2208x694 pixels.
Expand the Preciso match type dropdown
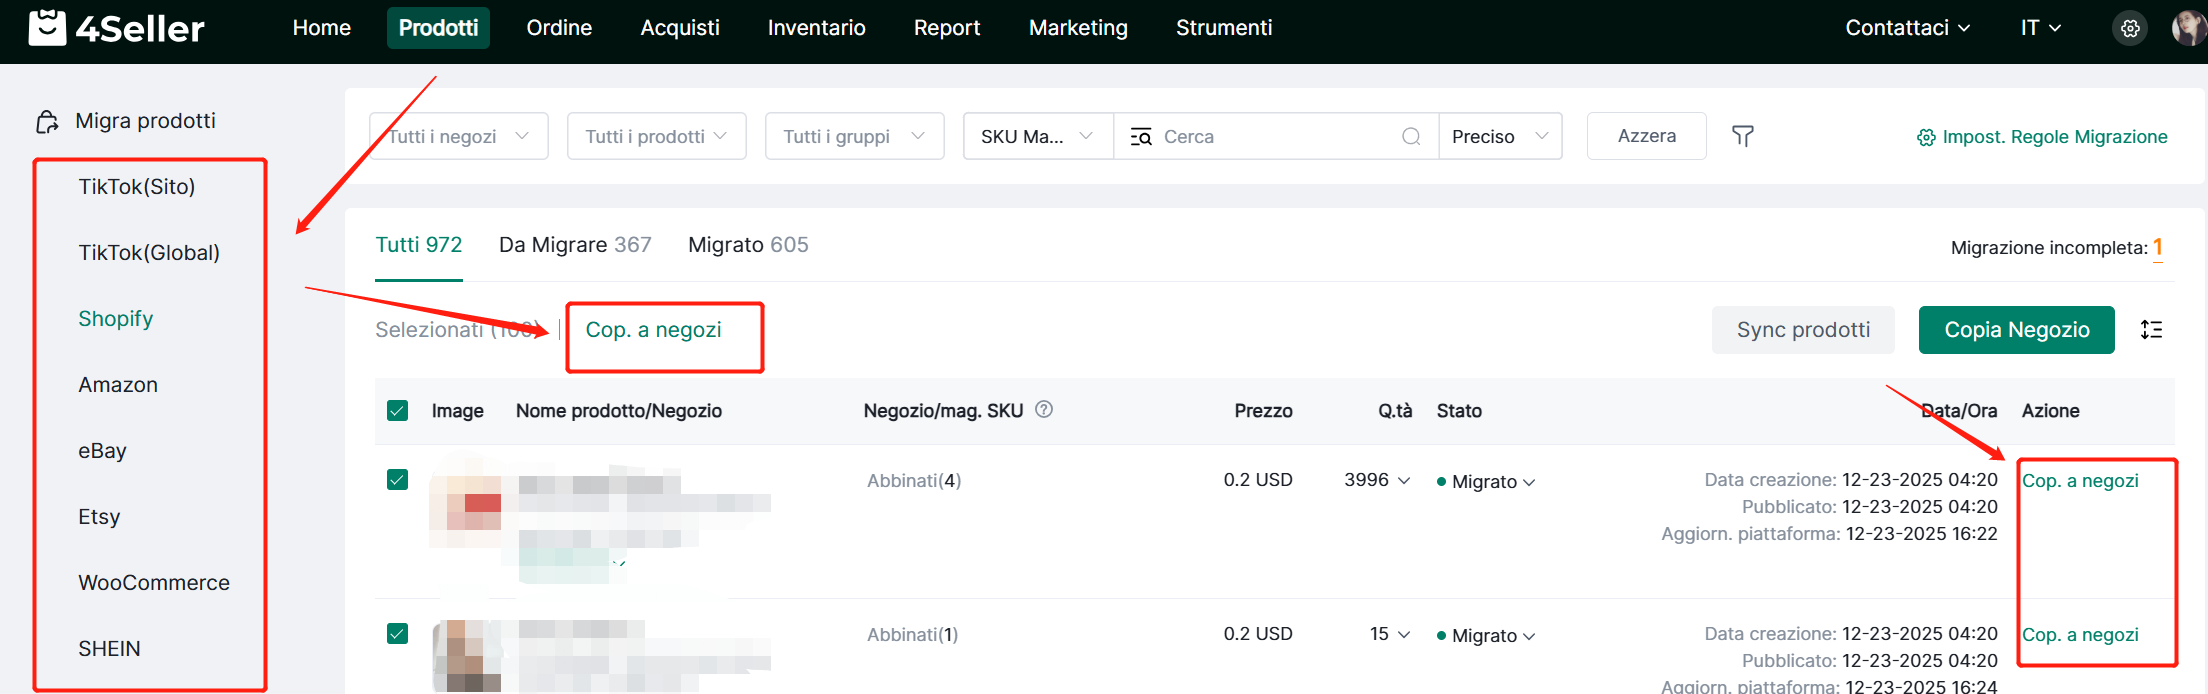(x=1500, y=136)
